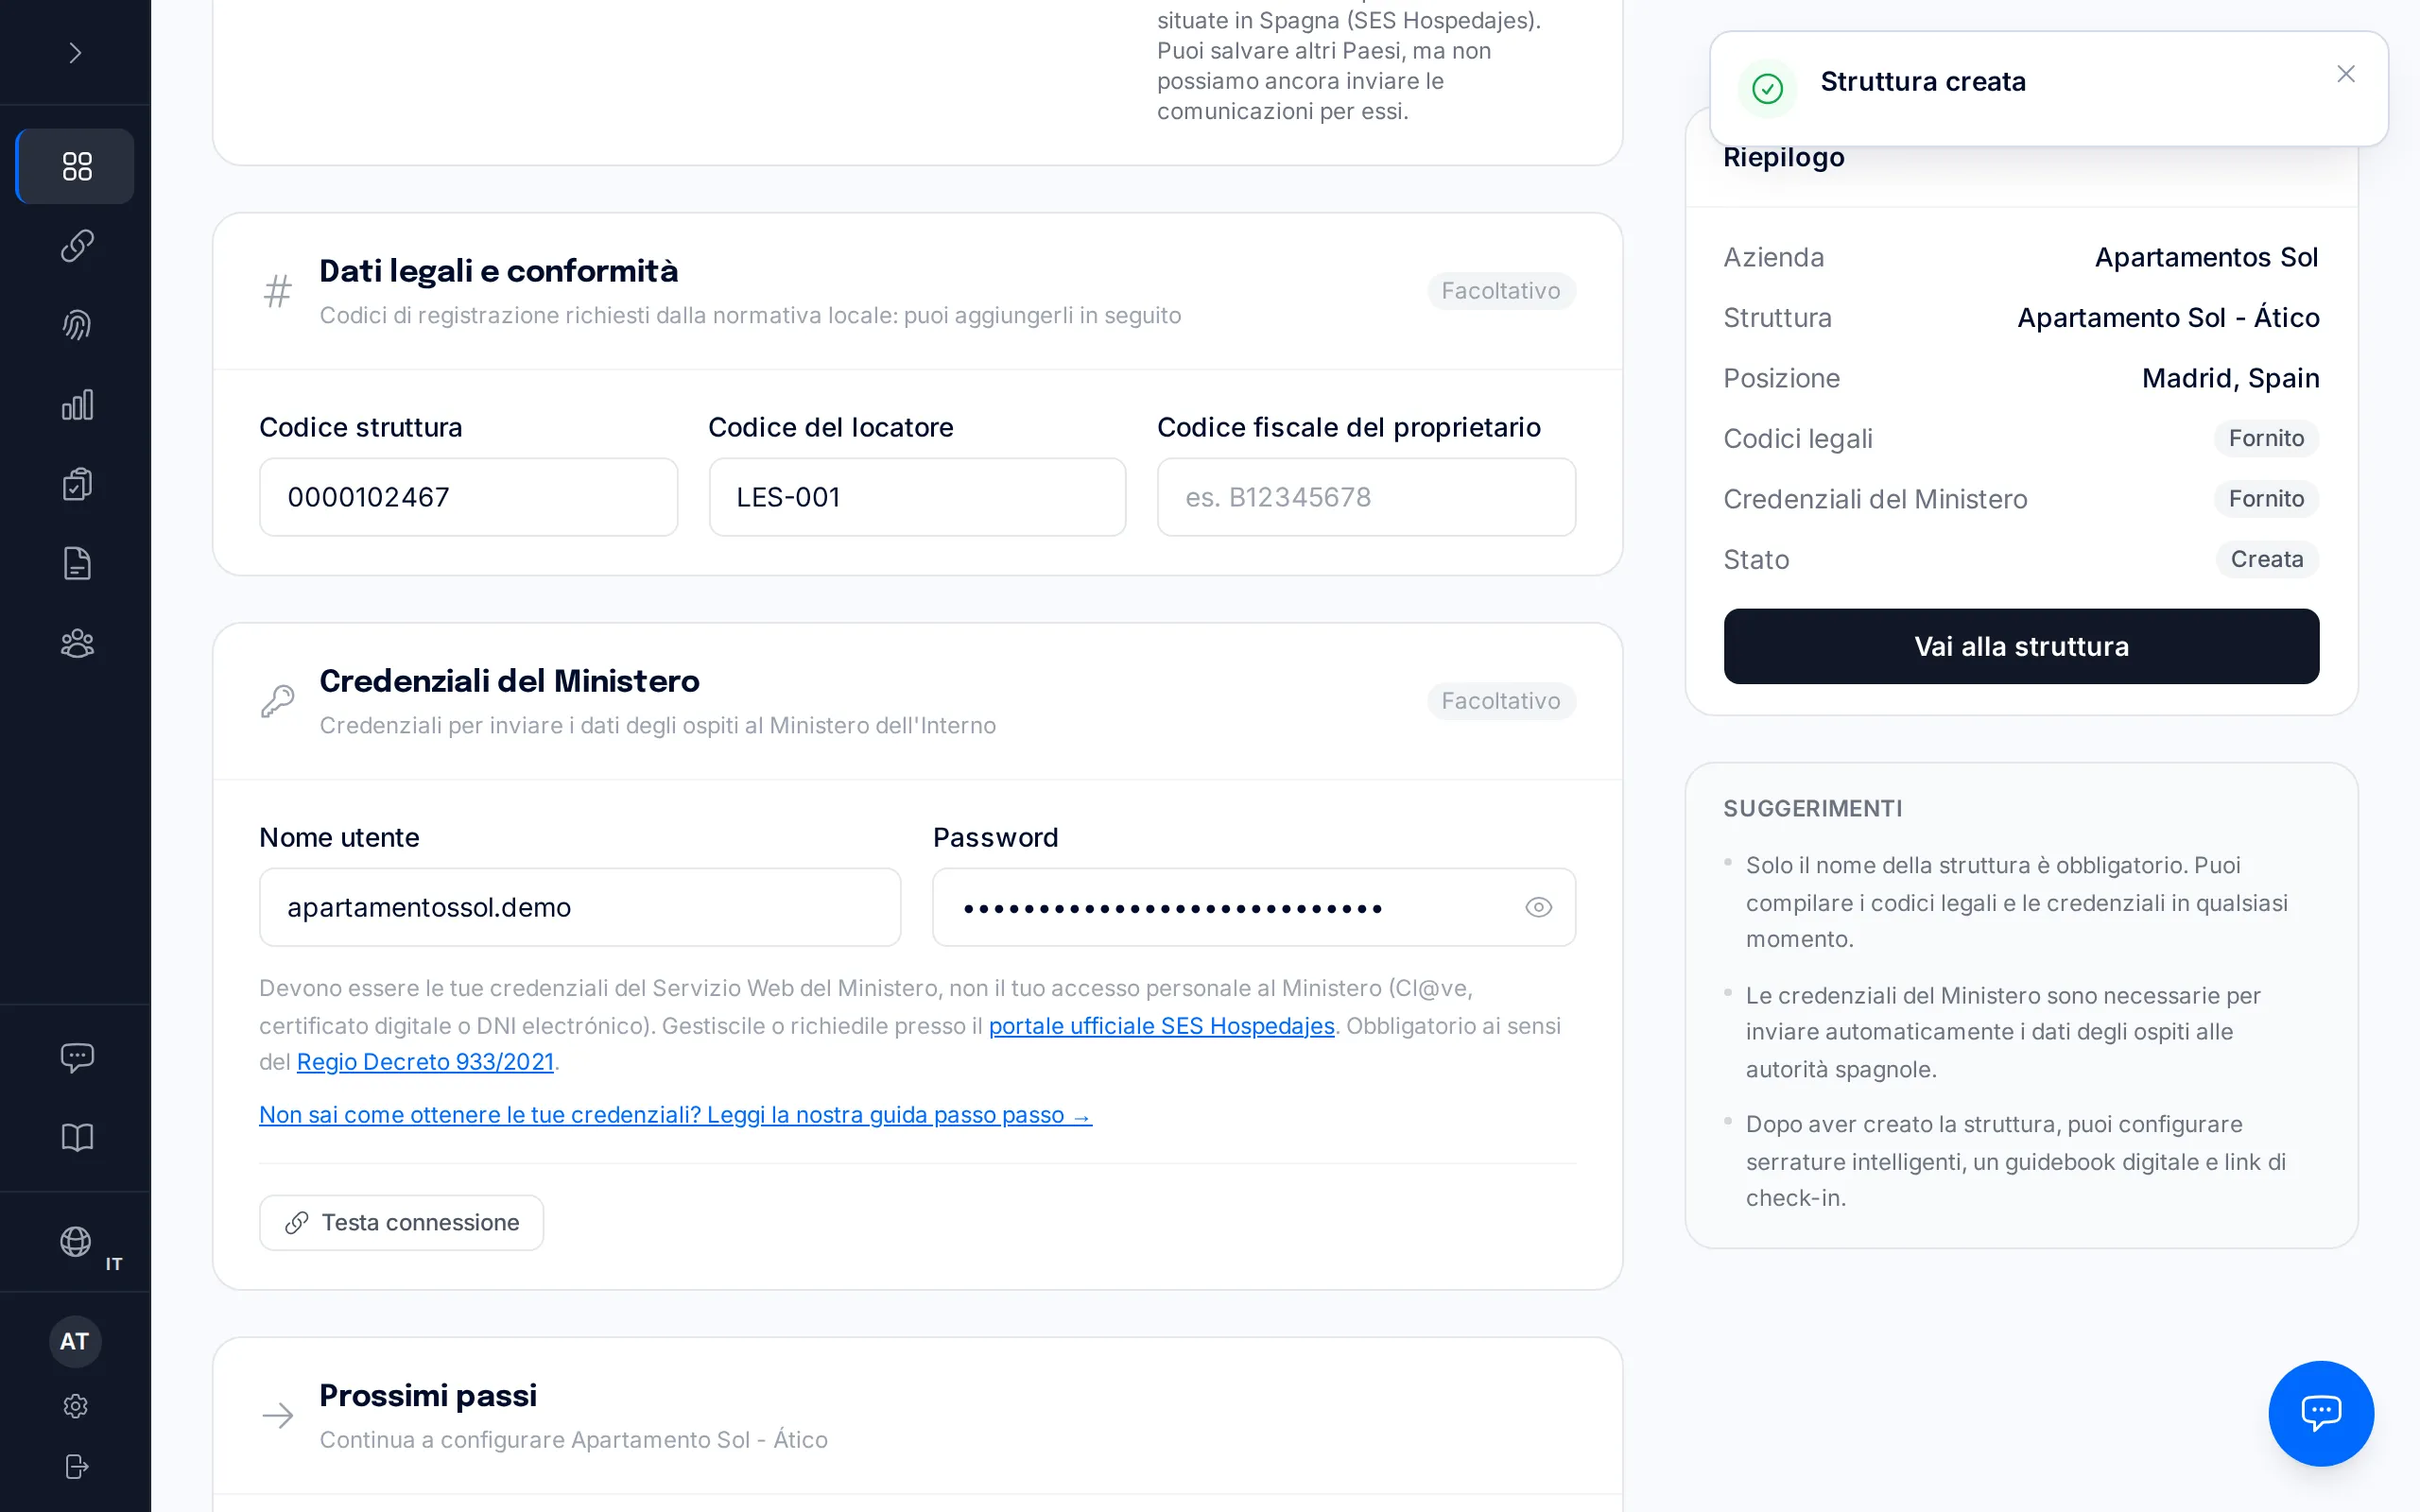2420x1512 pixels.
Task: Focus the Codice fiscale del proprietario field
Action: (x=1366, y=498)
